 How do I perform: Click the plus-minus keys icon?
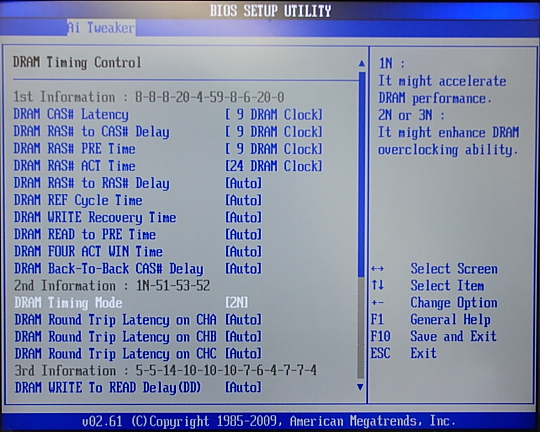pos(378,303)
